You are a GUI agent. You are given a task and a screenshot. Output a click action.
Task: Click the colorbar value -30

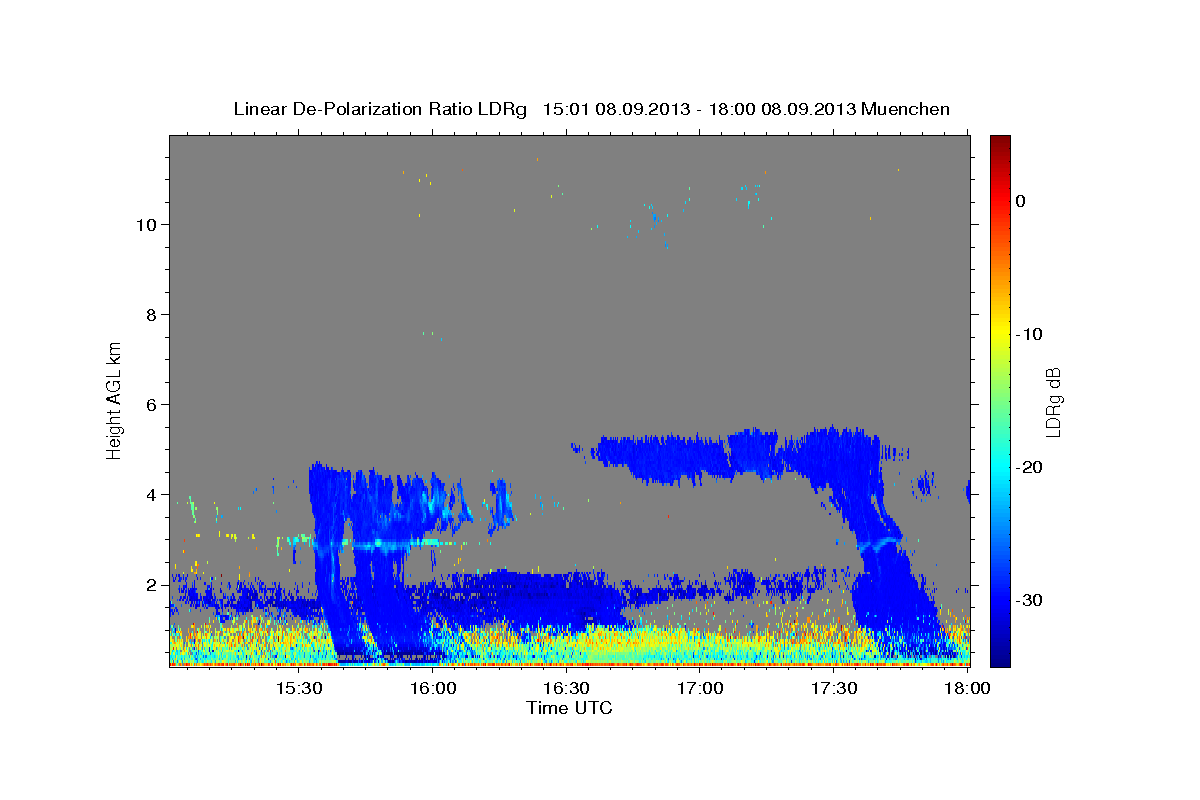tap(1030, 600)
